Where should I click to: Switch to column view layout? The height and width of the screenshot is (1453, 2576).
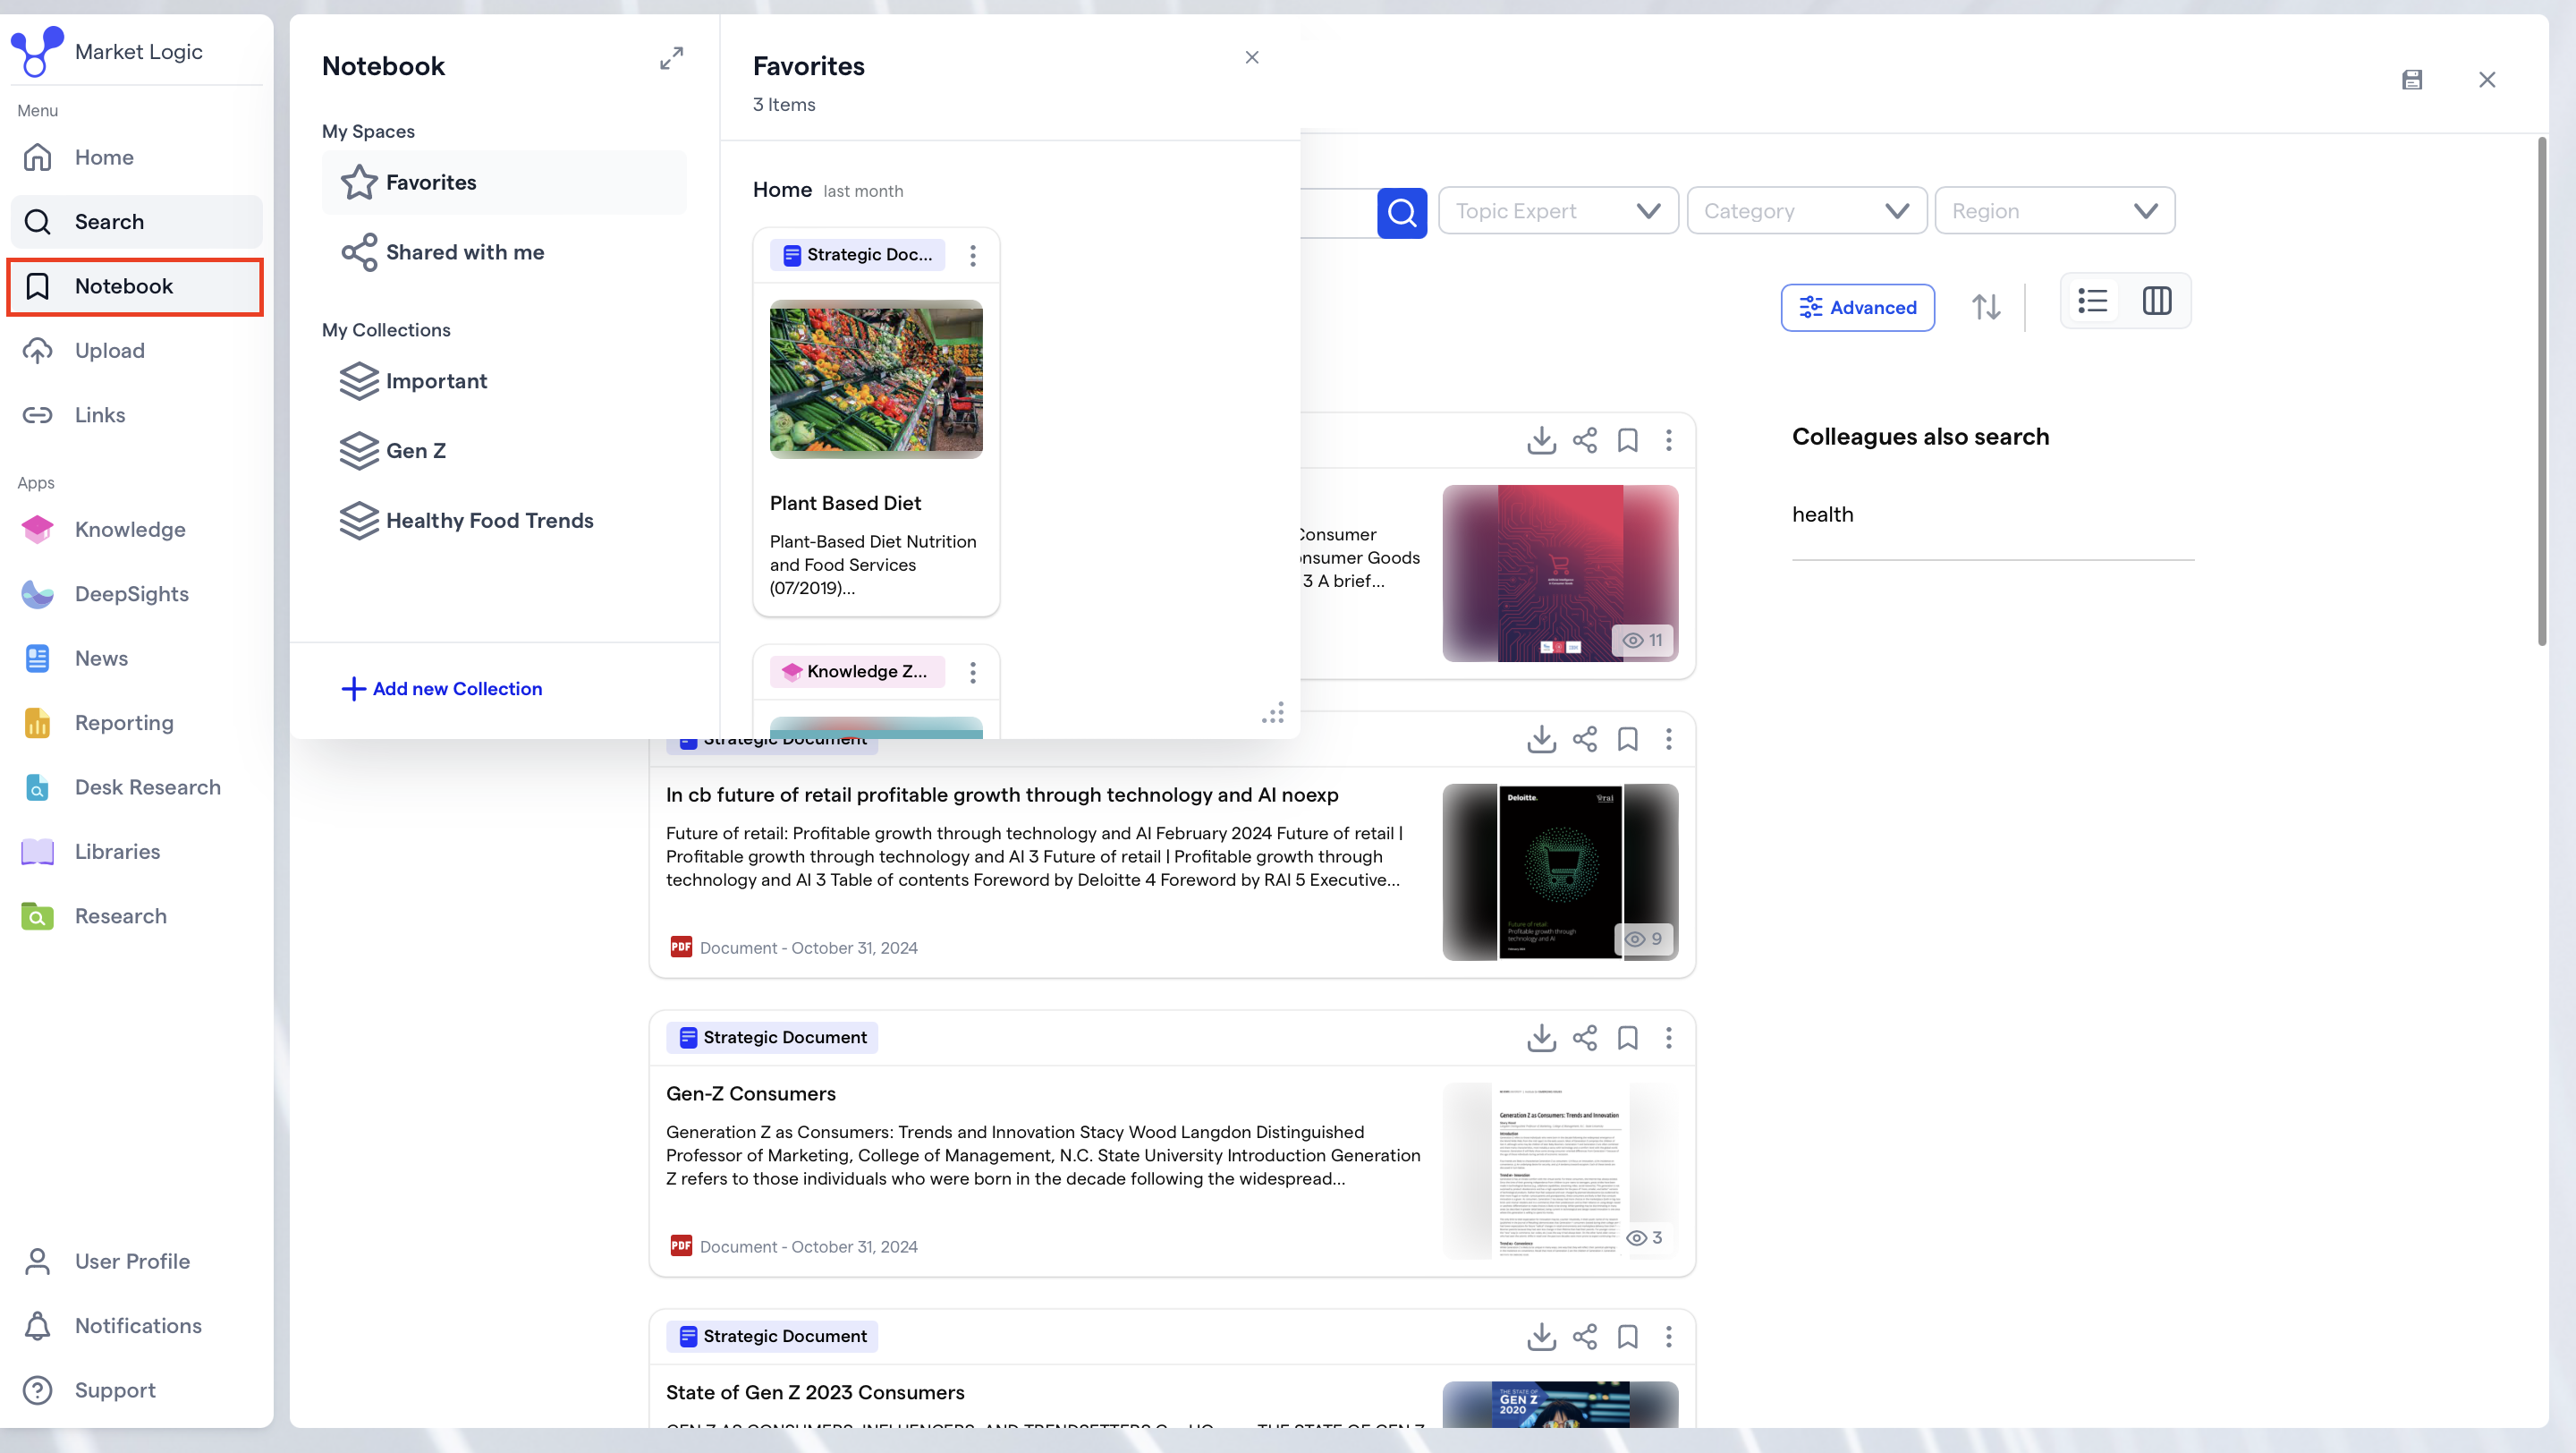[x=2156, y=301]
